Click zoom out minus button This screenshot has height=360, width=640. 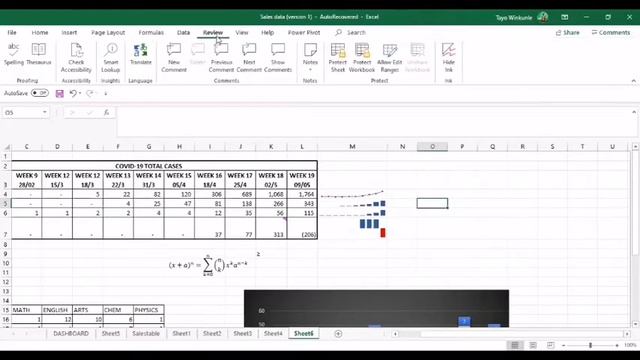tap(563, 345)
